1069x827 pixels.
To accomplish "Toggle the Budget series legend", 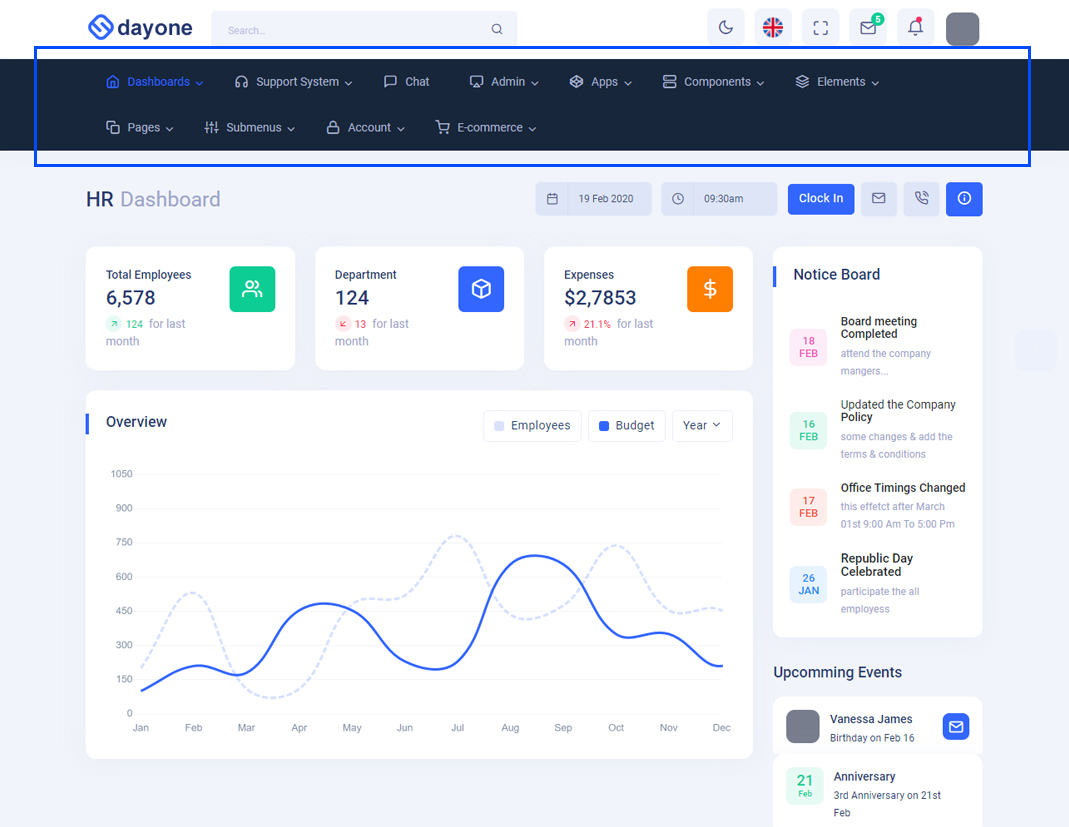I will pyautogui.click(x=626, y=426).
